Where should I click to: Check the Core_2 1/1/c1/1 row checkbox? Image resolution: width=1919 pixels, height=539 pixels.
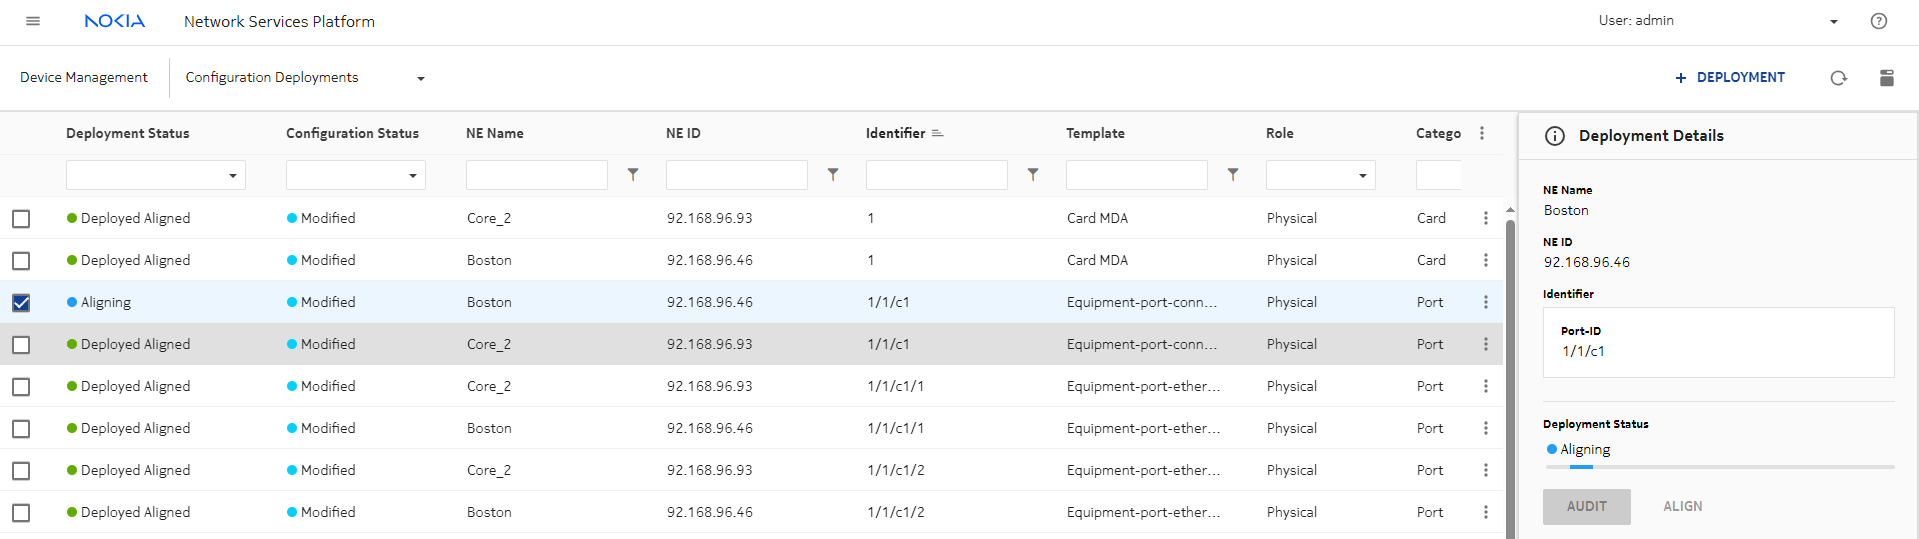pyautogui.click(x=21, y=387)
